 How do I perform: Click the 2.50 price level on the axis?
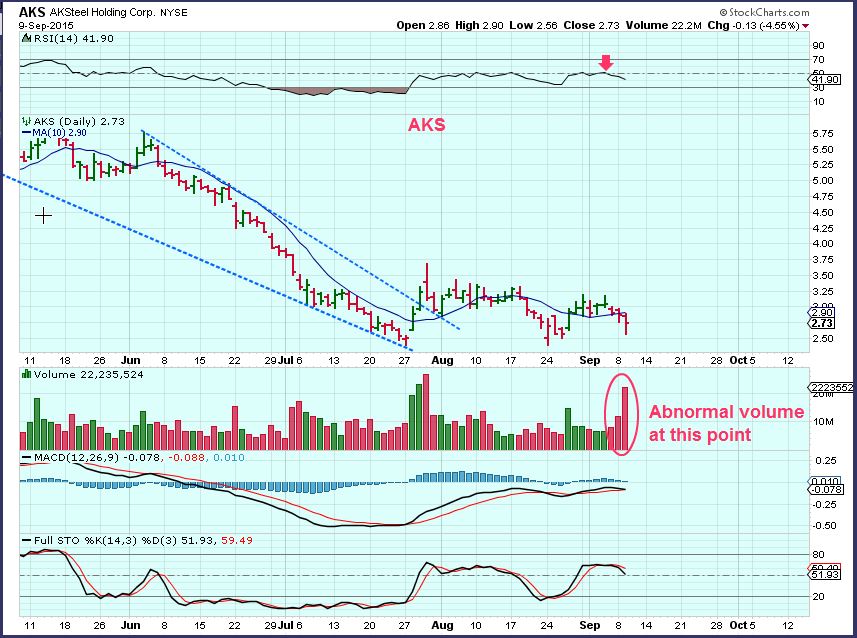click(823, 339)
